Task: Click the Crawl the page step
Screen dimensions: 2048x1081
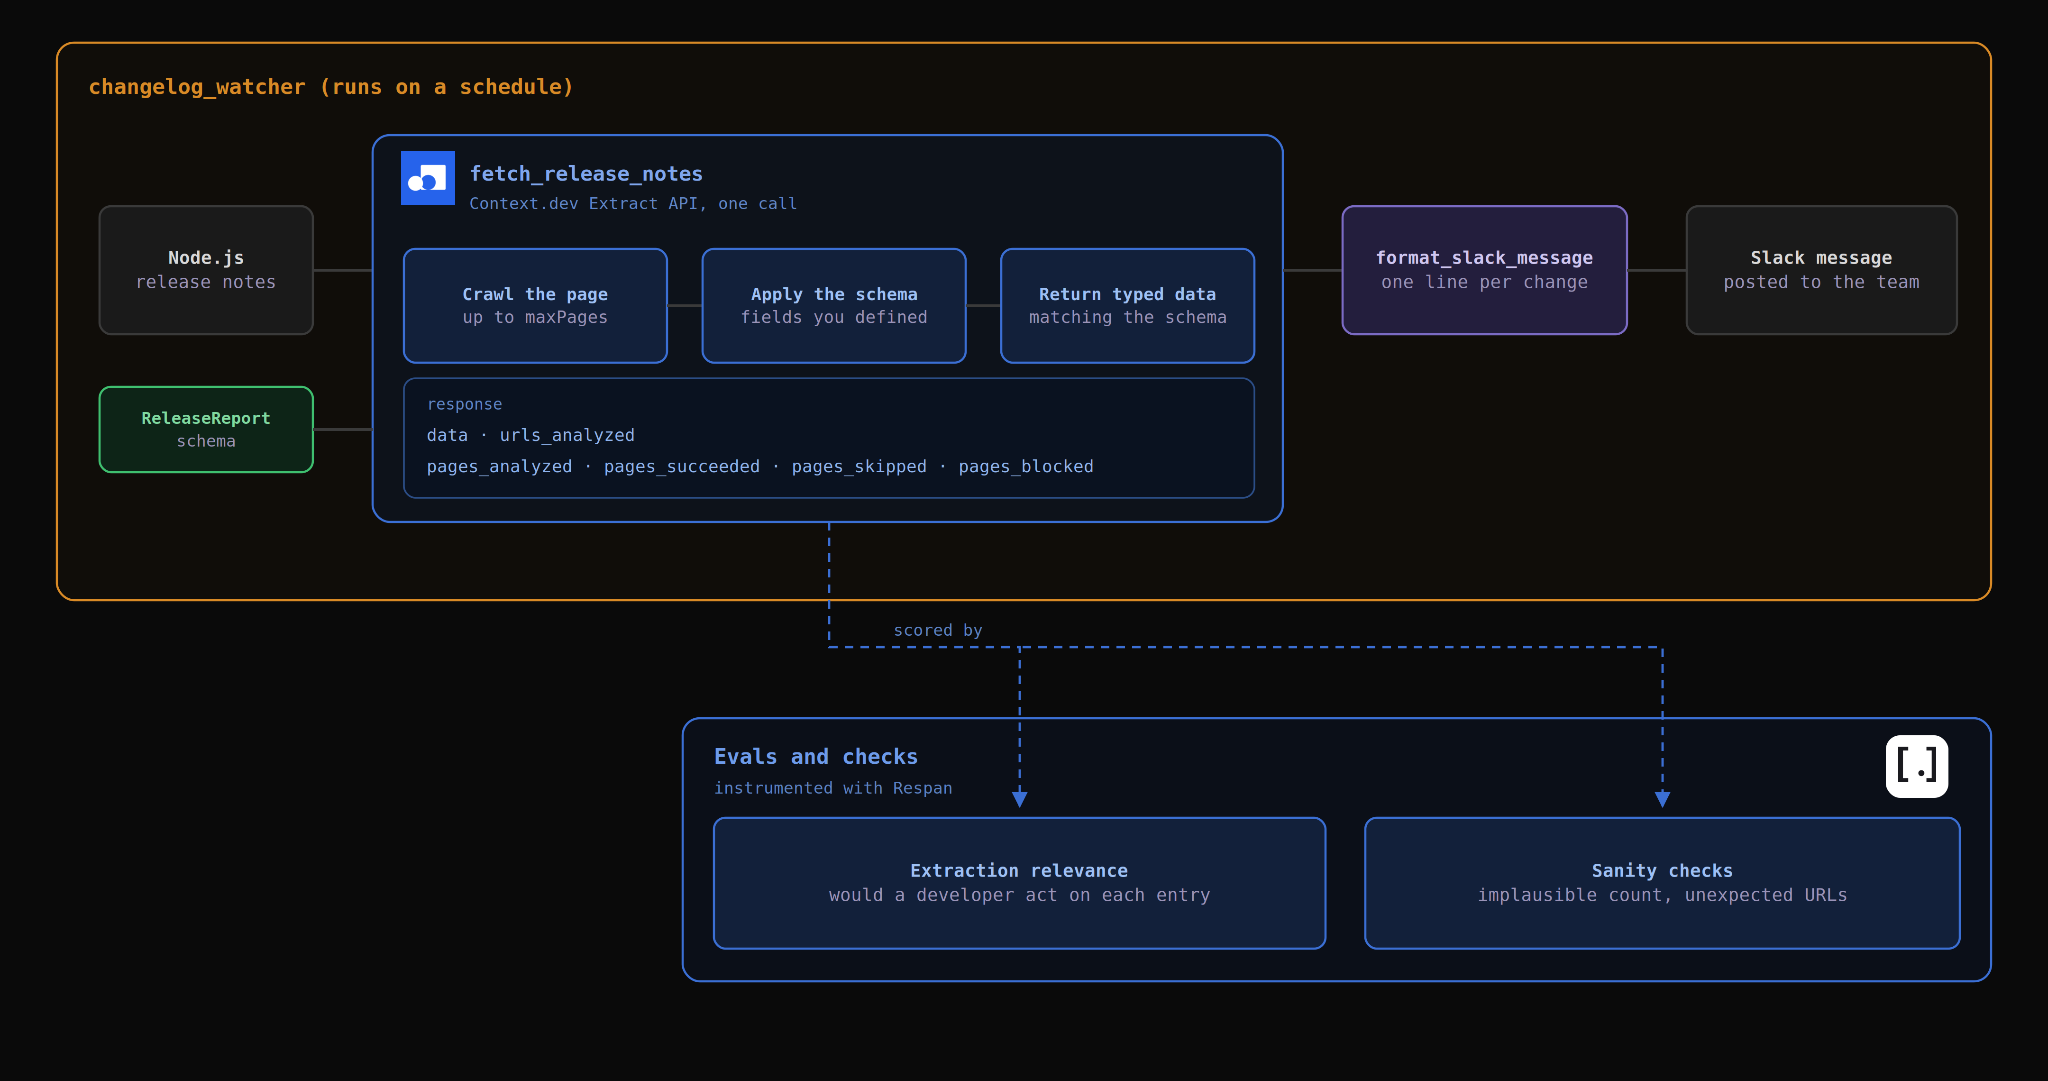Action: point(535,306)
